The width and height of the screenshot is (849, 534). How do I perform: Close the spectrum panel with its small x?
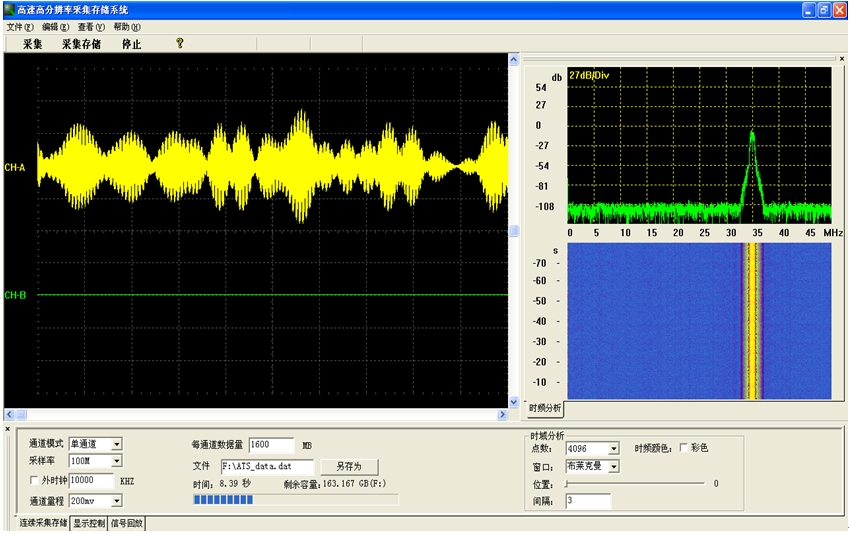pos(842,58)
